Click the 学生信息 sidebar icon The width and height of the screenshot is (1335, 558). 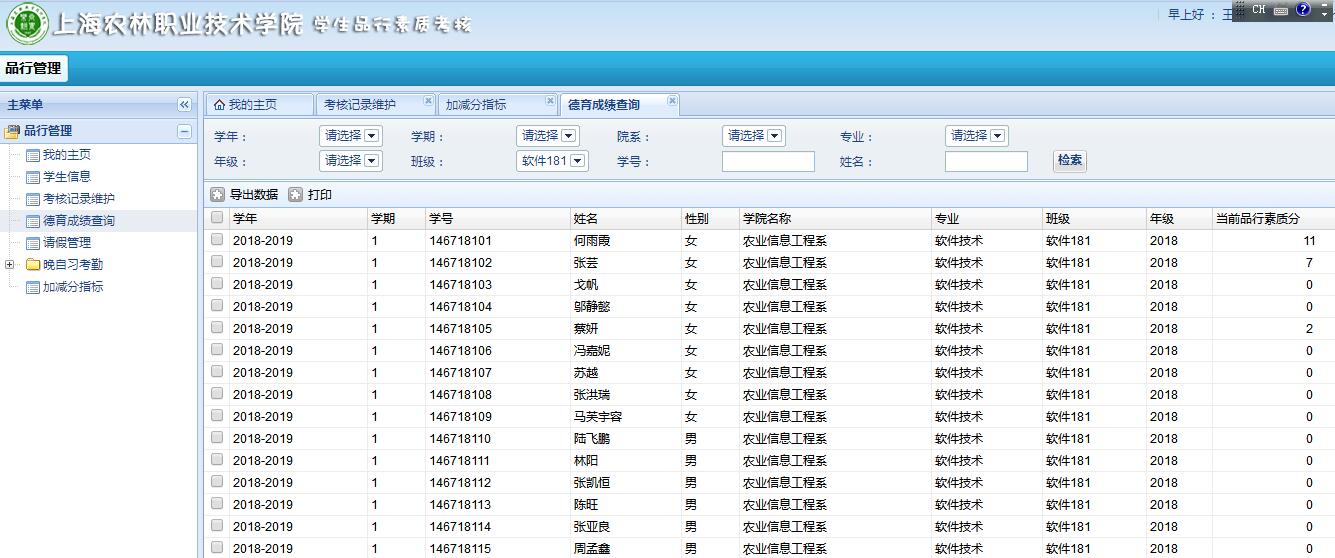[33, 177]
